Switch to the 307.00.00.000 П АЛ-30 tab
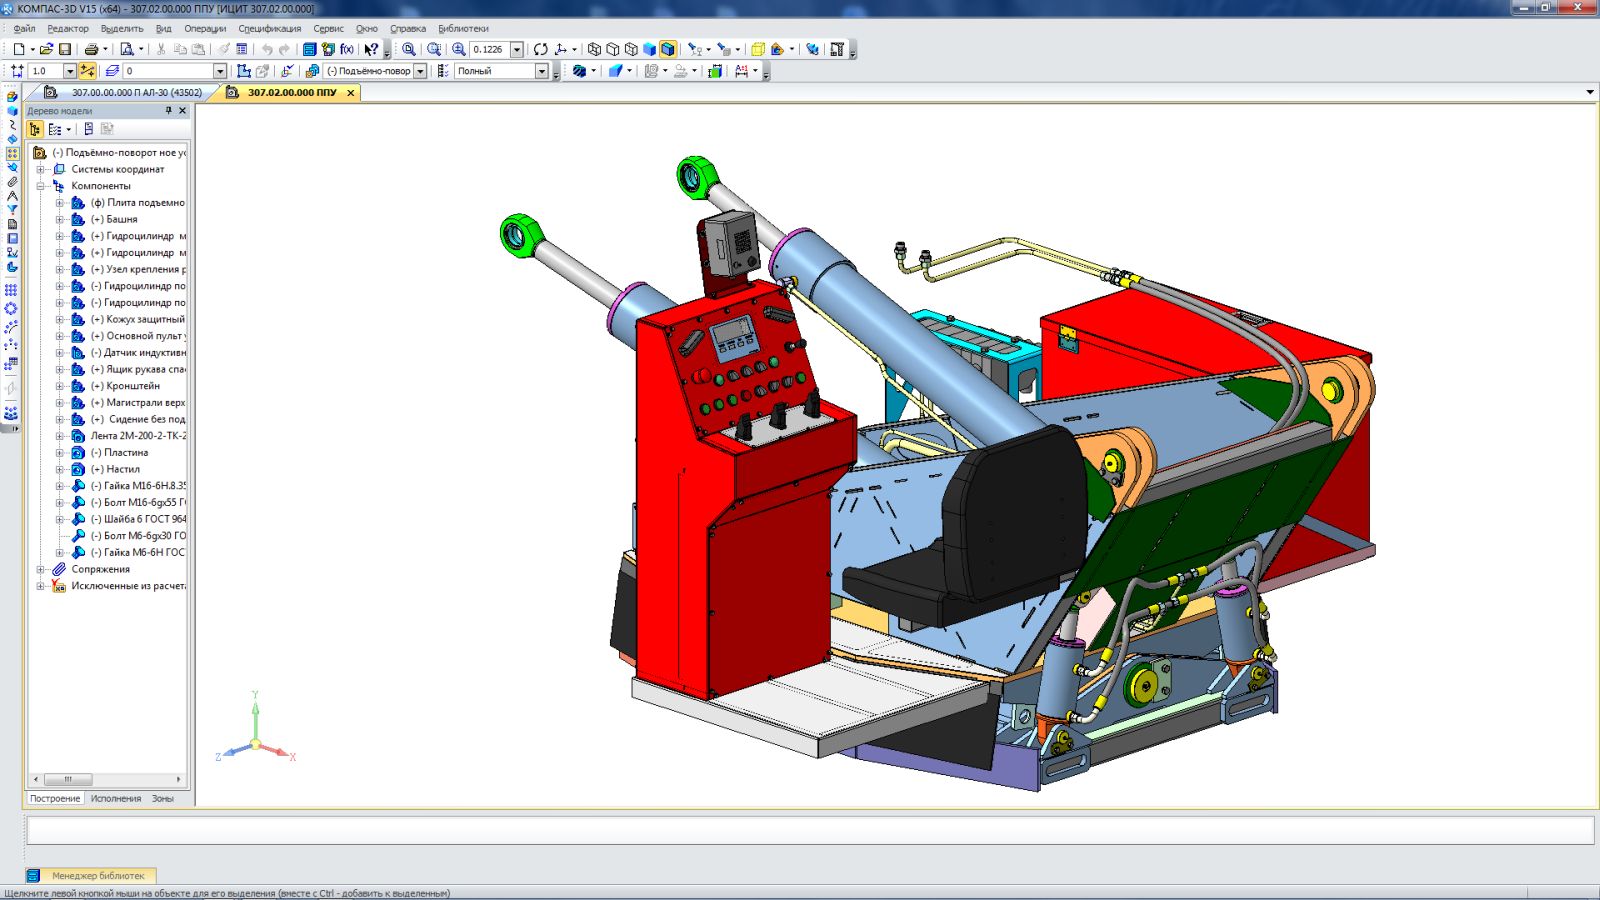1600x900 pixels. tap(136, 92)
